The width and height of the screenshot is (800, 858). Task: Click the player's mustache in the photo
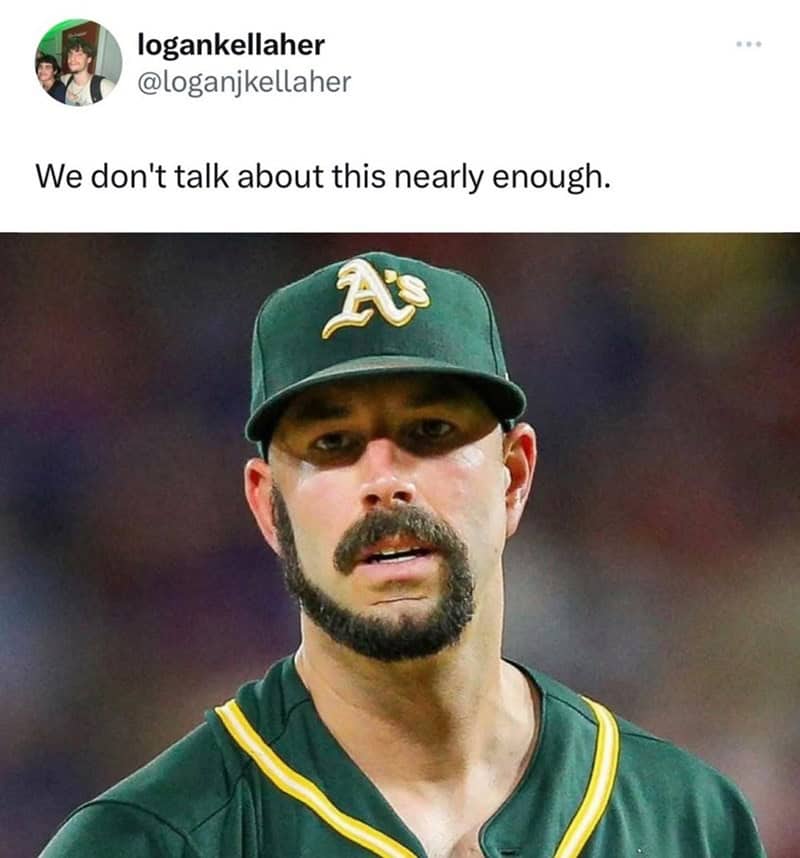(x=399, y=534)
